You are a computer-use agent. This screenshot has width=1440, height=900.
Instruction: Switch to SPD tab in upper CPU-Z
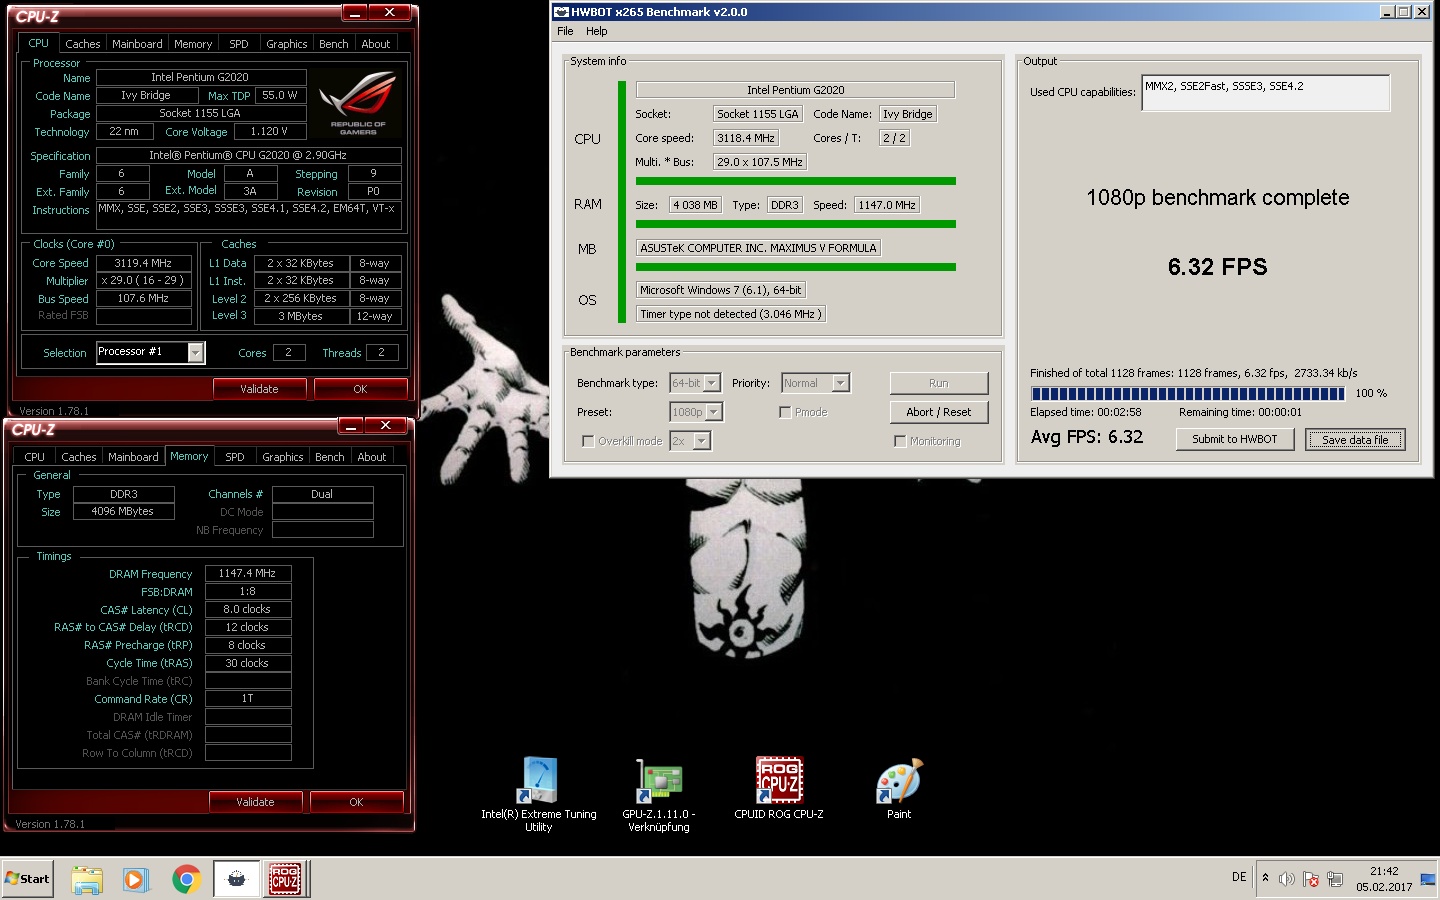click(239, 44)
